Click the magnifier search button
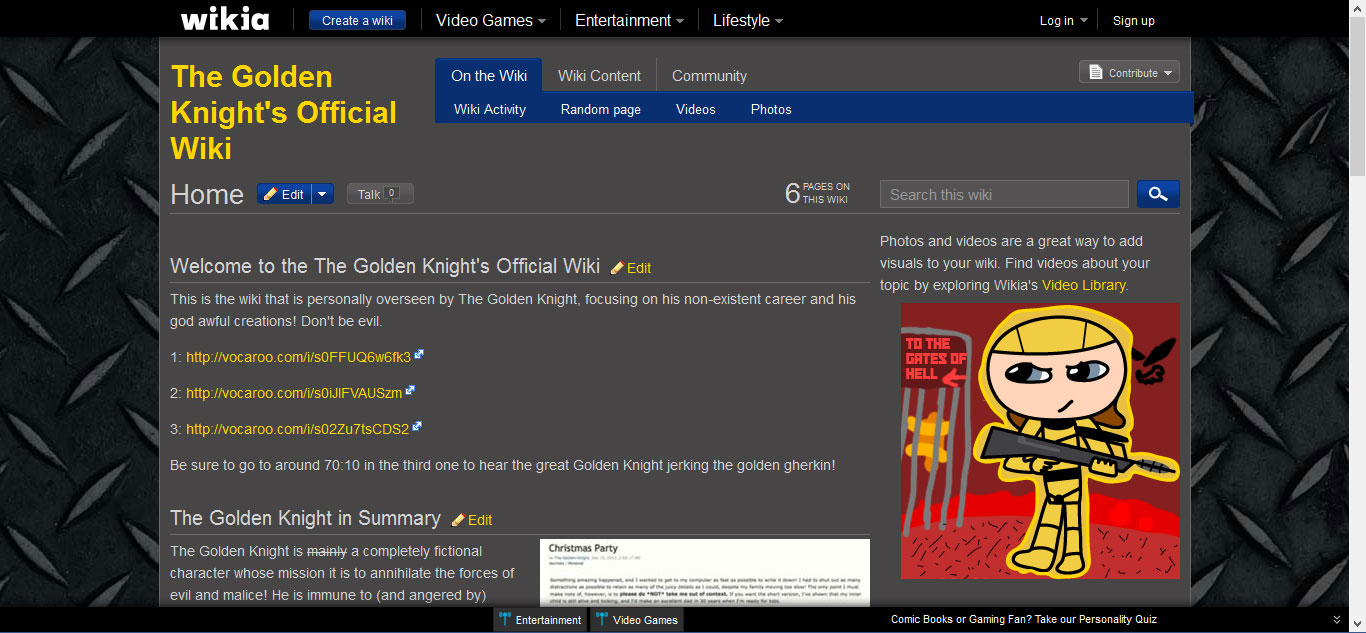The height and width of the screenshot is (633, 1366). (1158, 194)
